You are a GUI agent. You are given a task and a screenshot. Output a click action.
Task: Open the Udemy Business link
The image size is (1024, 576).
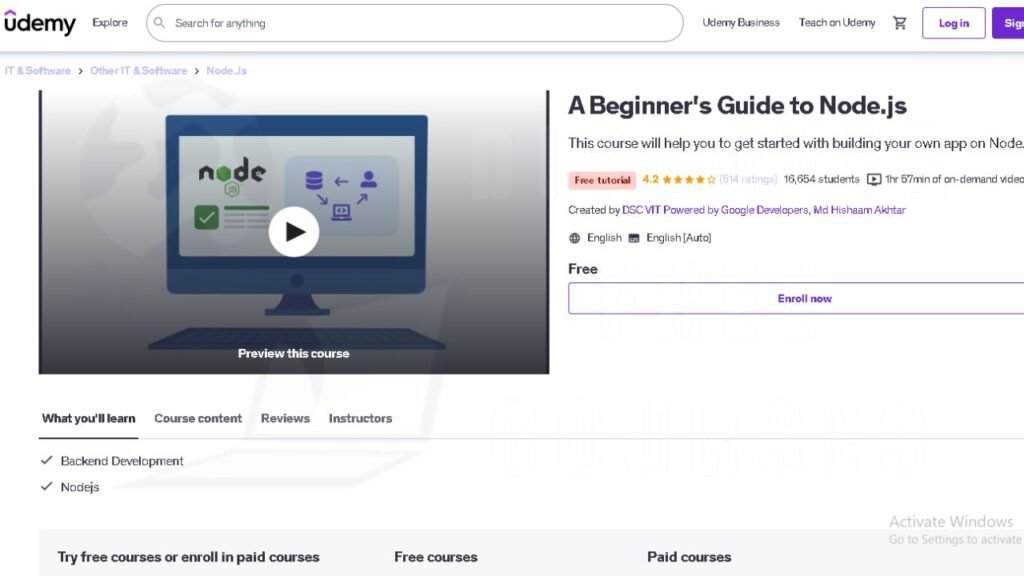click(741, 23)
